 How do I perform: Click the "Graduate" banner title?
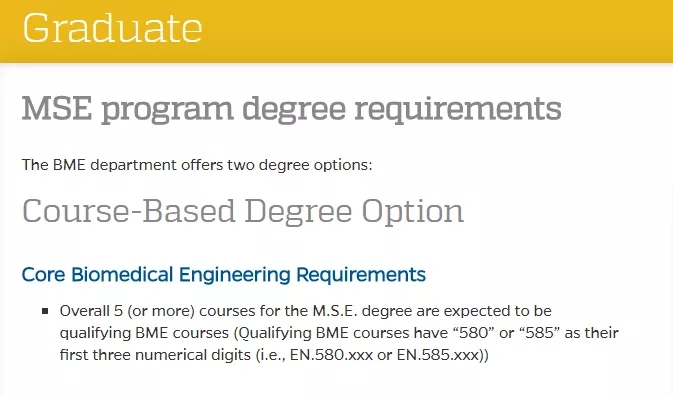point(112,28)
